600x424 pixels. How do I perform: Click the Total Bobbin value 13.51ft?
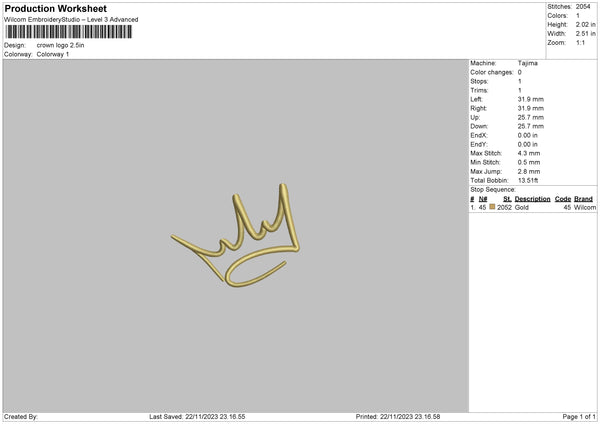528,180
